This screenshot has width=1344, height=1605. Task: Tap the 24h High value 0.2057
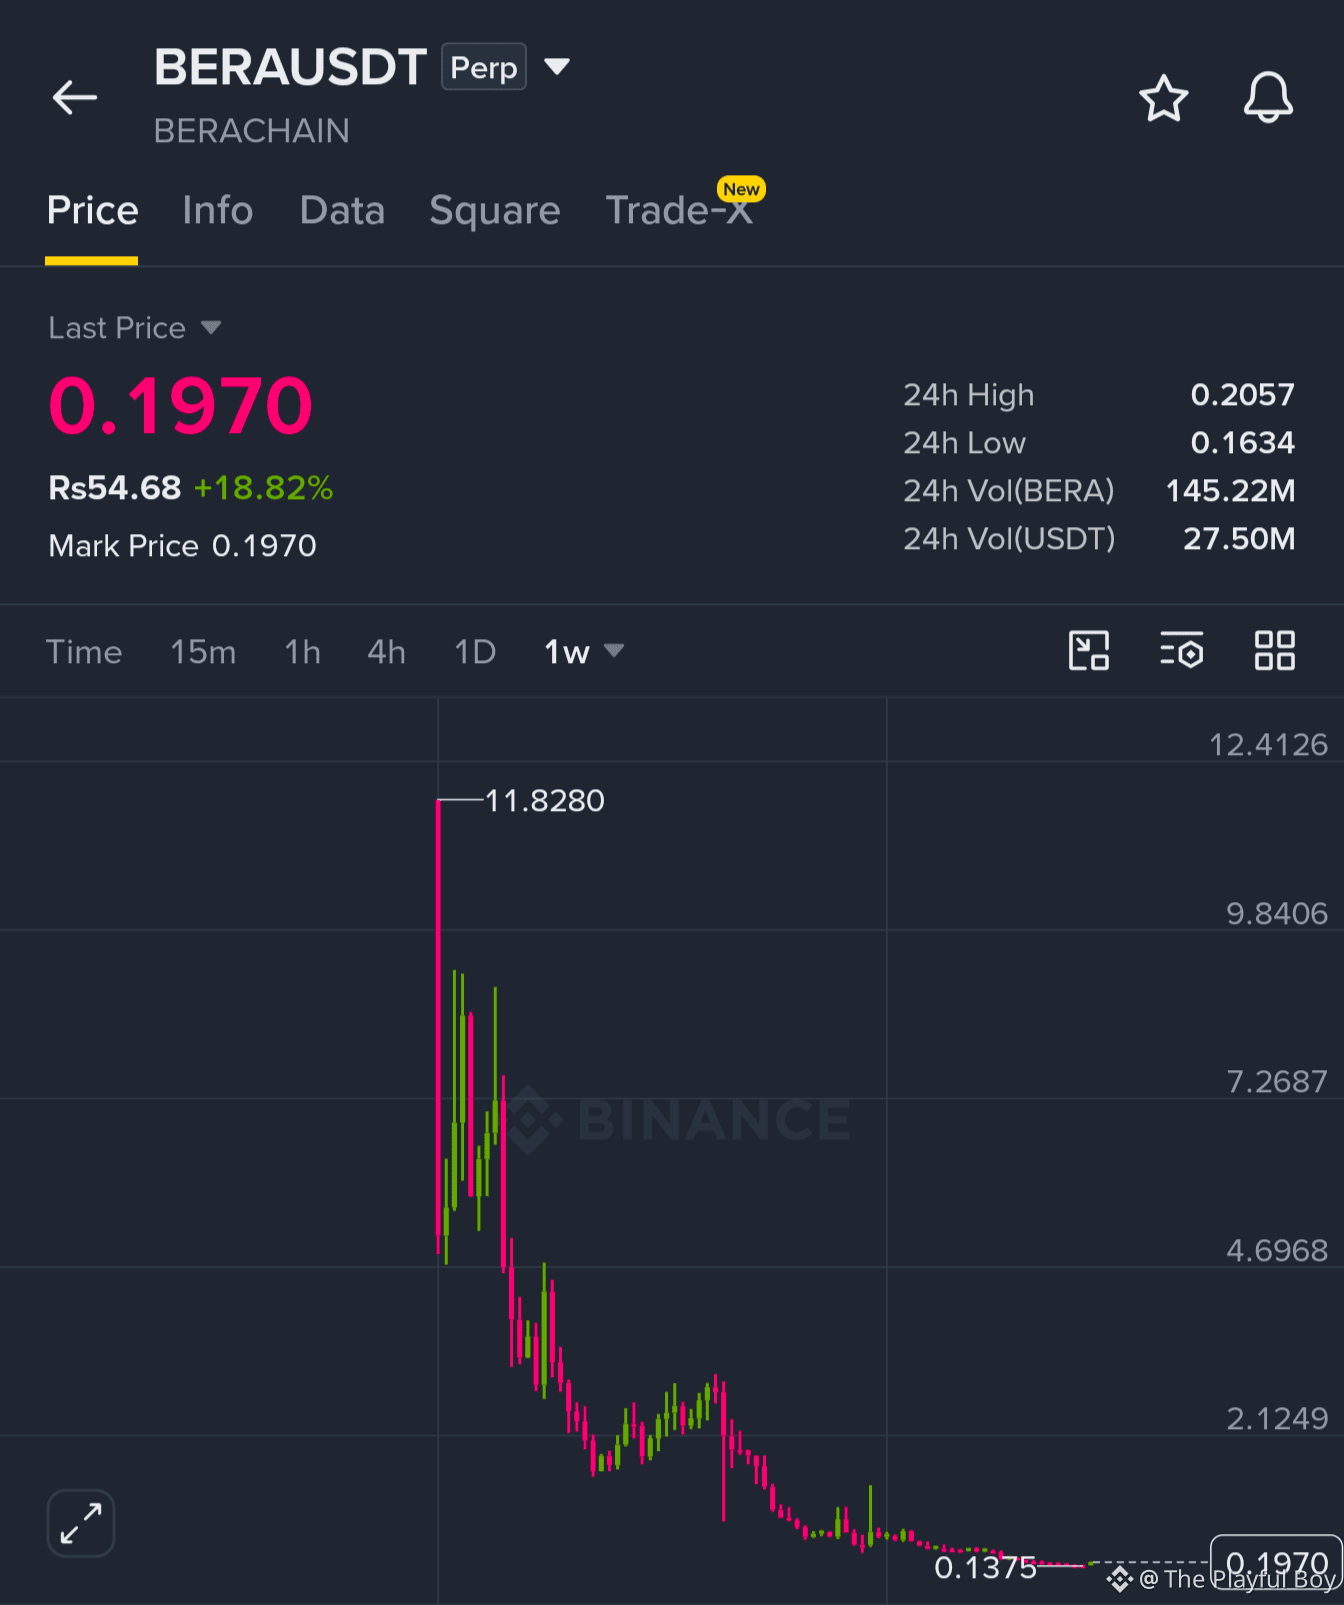tap(1242, 395)
